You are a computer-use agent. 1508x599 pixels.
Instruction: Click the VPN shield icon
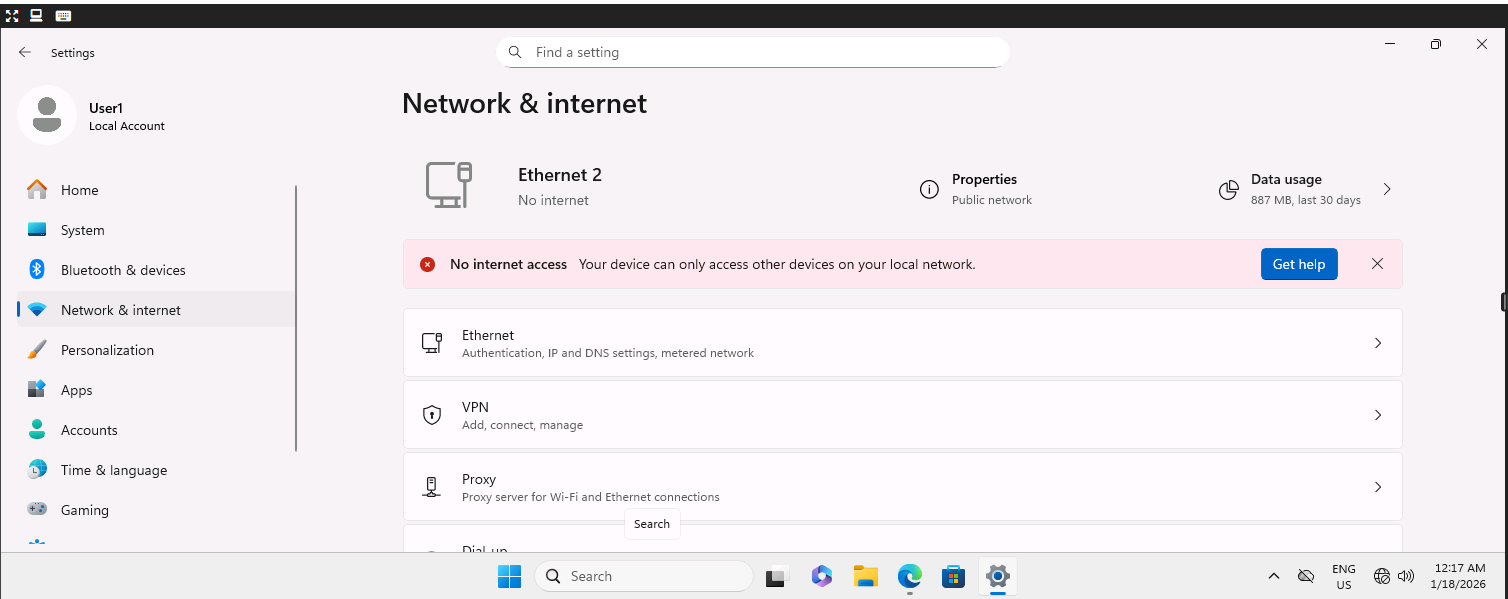point(432,415)
